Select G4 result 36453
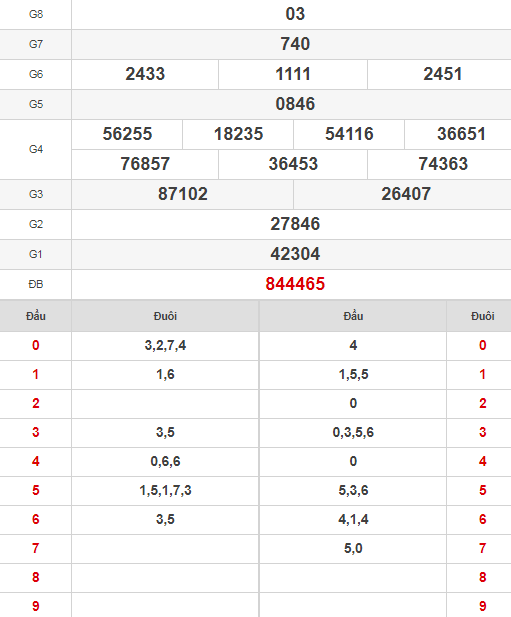Viewport: 511px width, 617px height. click(293, 164)
